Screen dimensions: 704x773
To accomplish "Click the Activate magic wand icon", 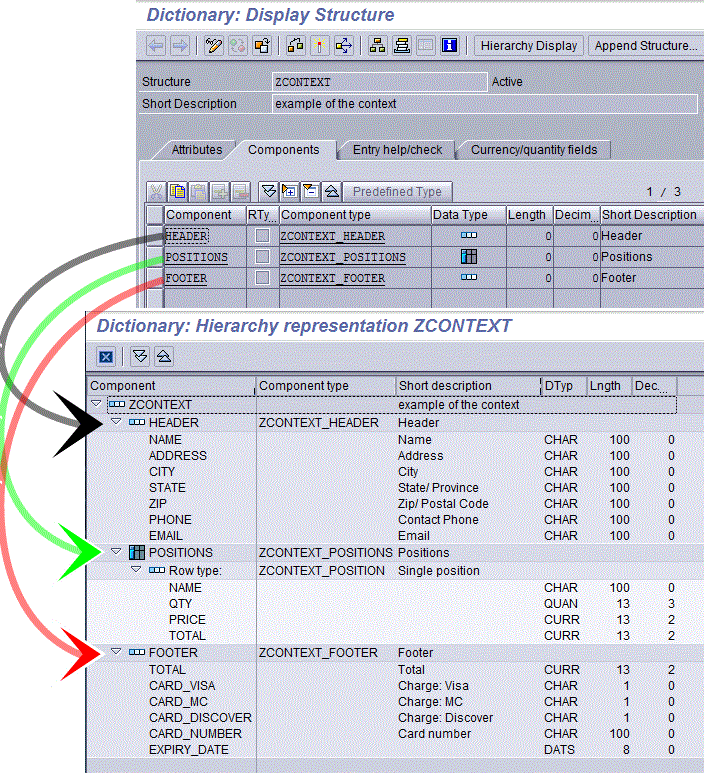I will pyautogui.click(x=319, y=46).
